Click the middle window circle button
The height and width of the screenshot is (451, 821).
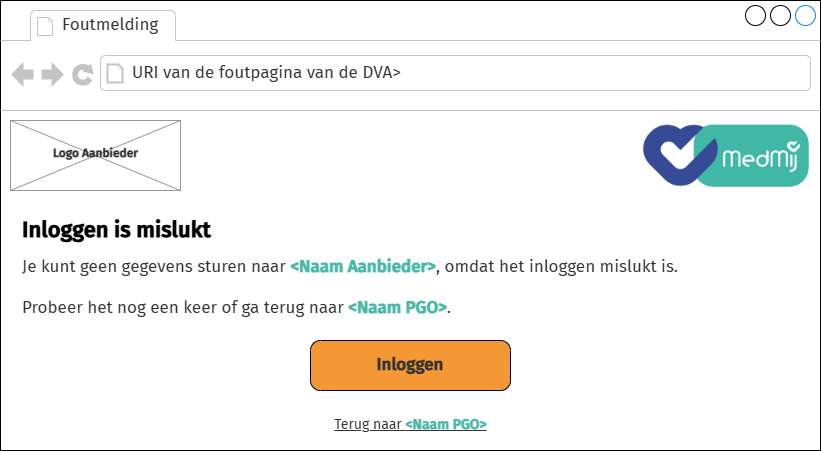pyautogui.click(x=780, y=15)
